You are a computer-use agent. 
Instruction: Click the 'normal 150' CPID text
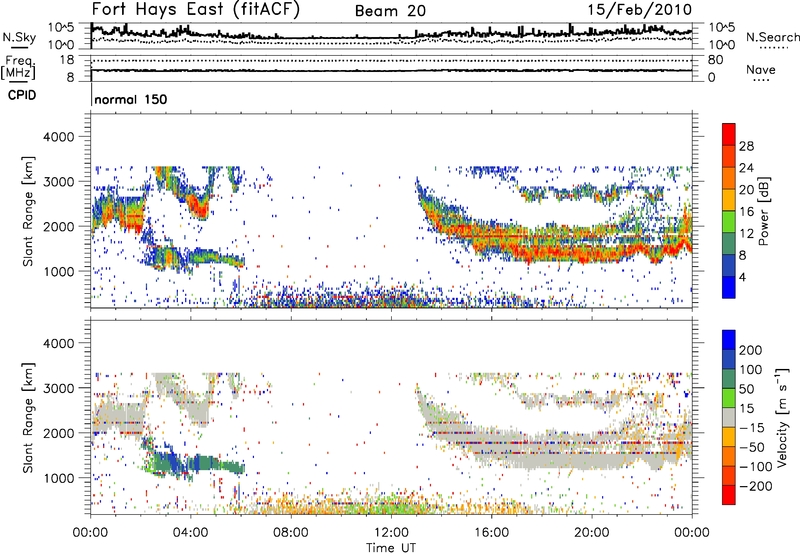pyautogui.click(x=131, y=99)
